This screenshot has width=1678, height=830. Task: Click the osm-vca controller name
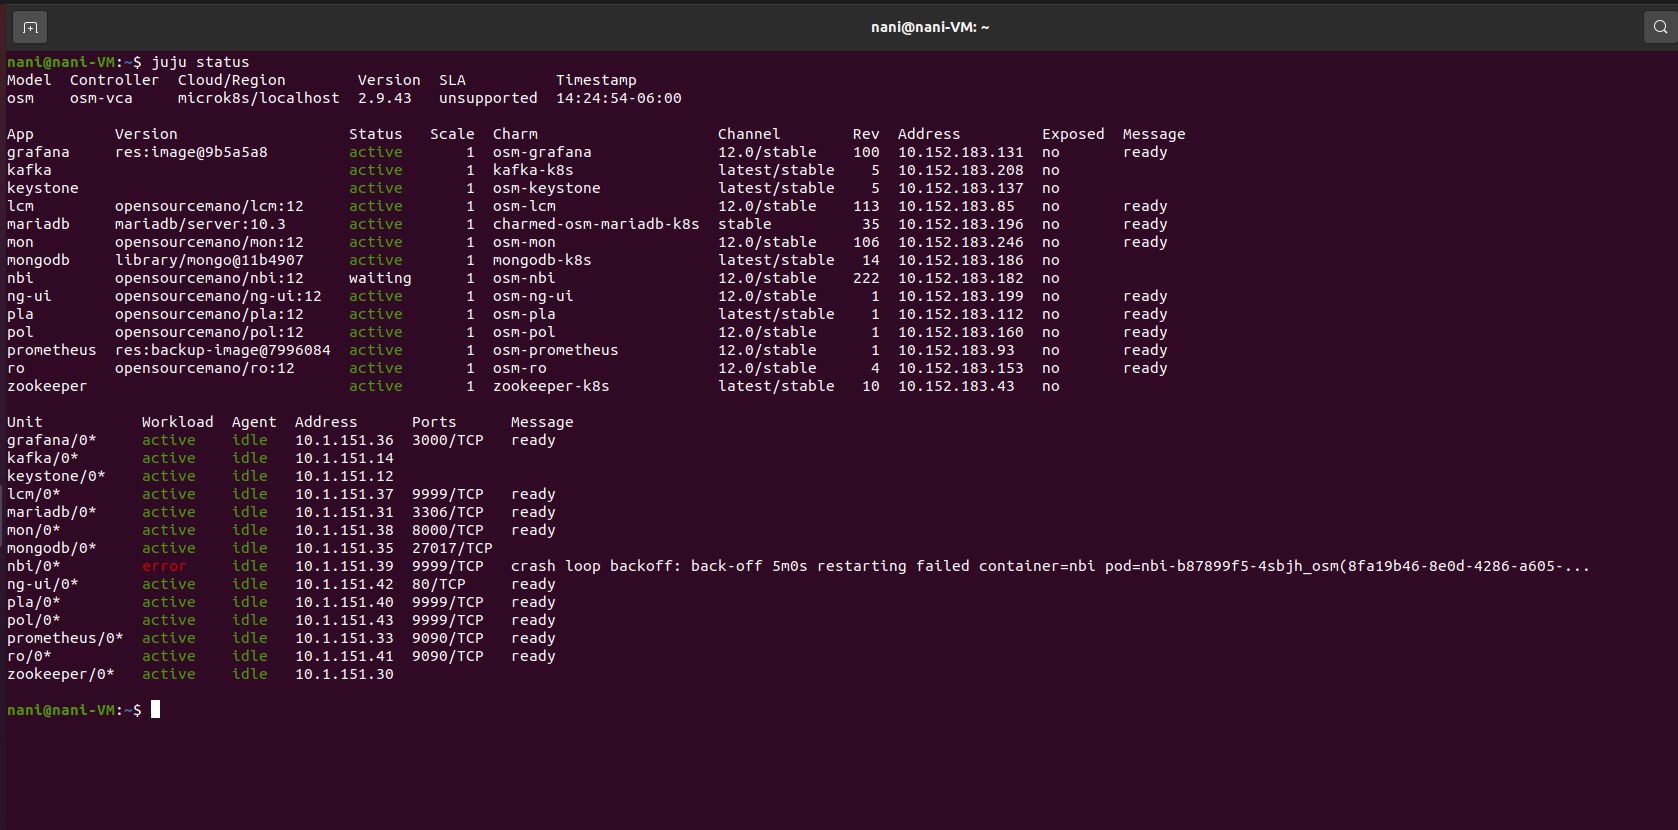pos(100,98)
